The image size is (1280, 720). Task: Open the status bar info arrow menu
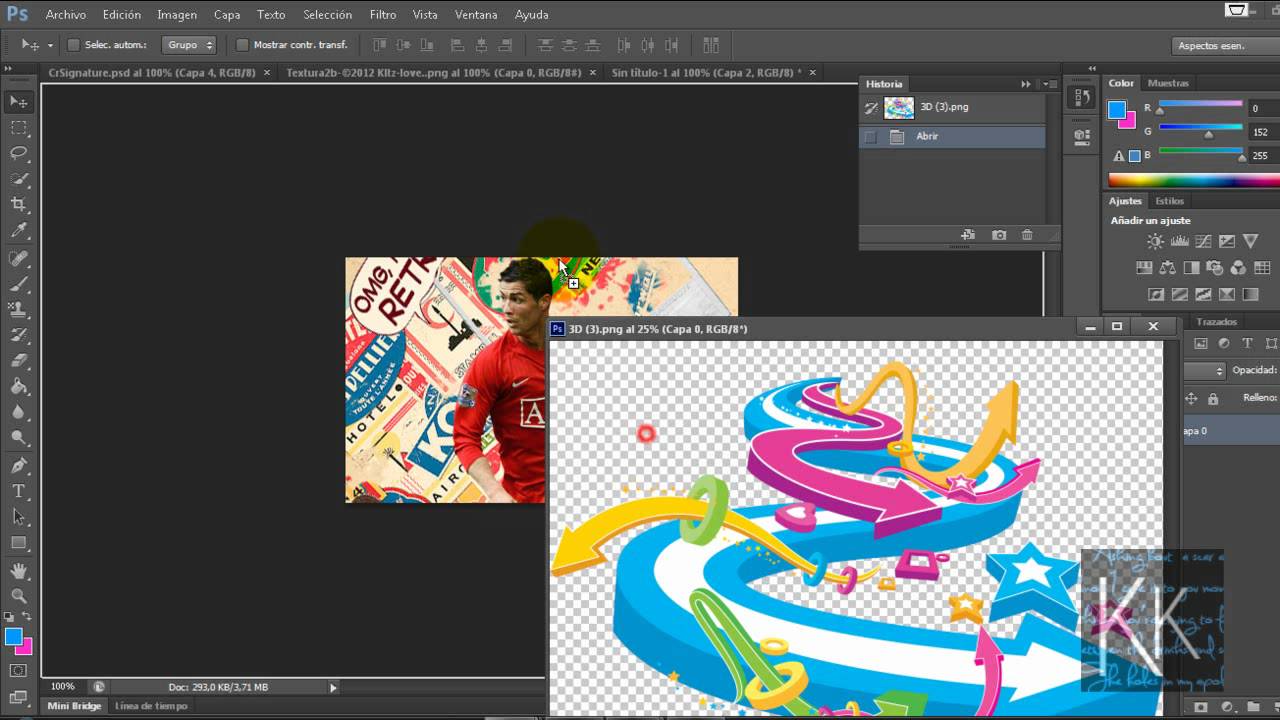coord(333,687)
